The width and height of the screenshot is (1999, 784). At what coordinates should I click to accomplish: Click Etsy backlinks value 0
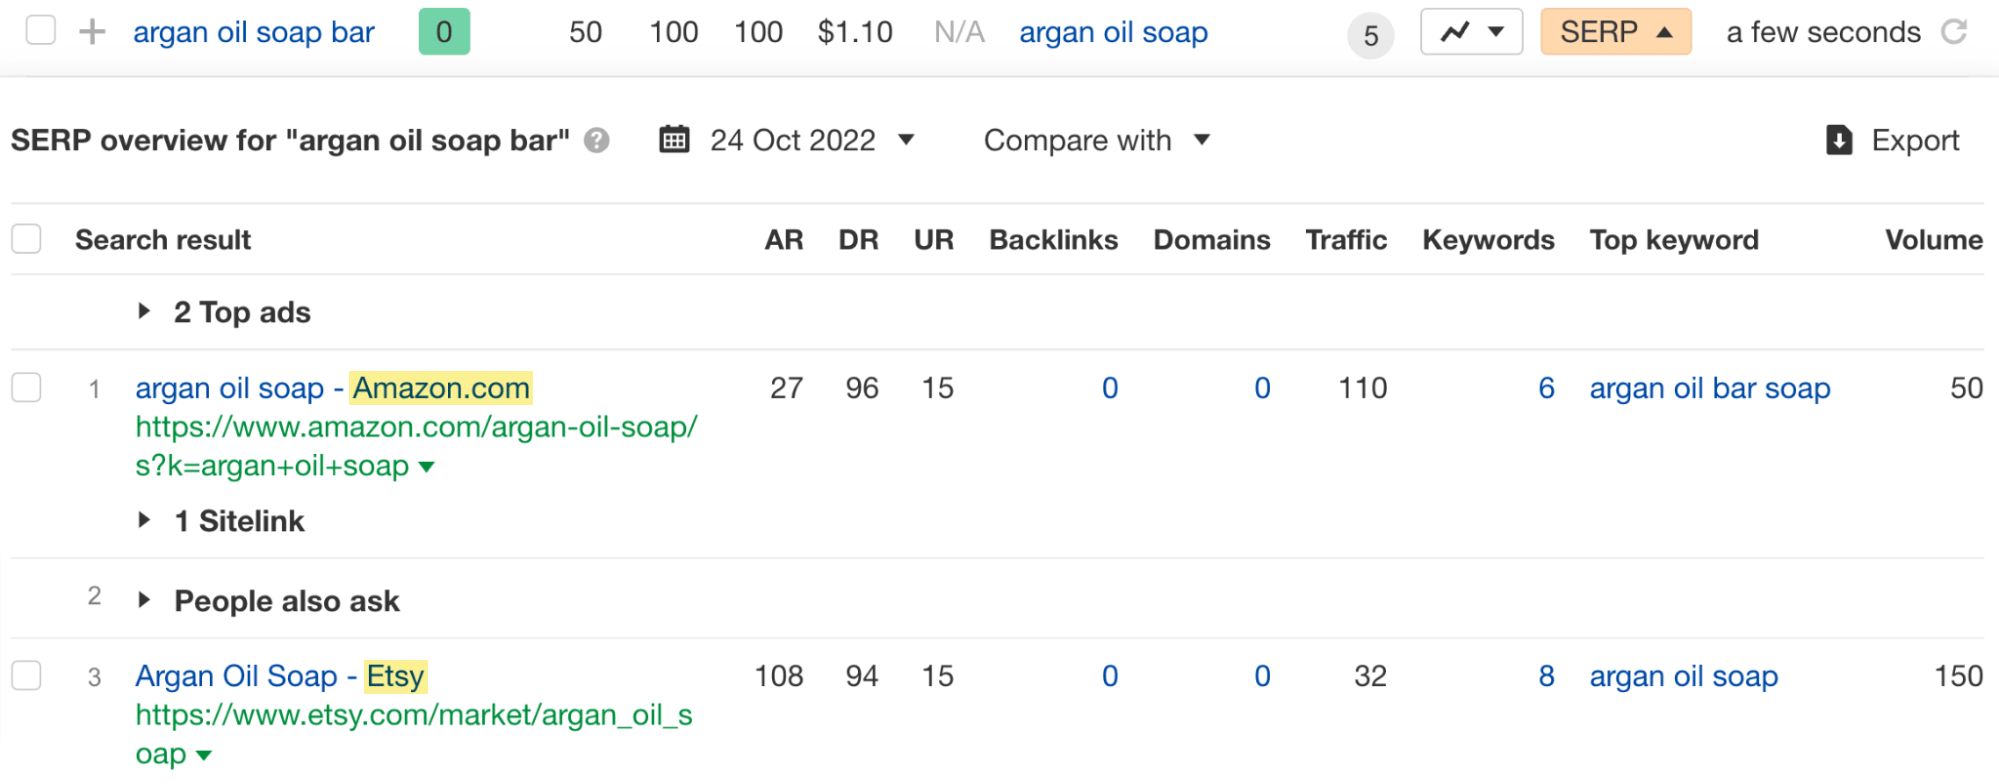[1110, 676]
